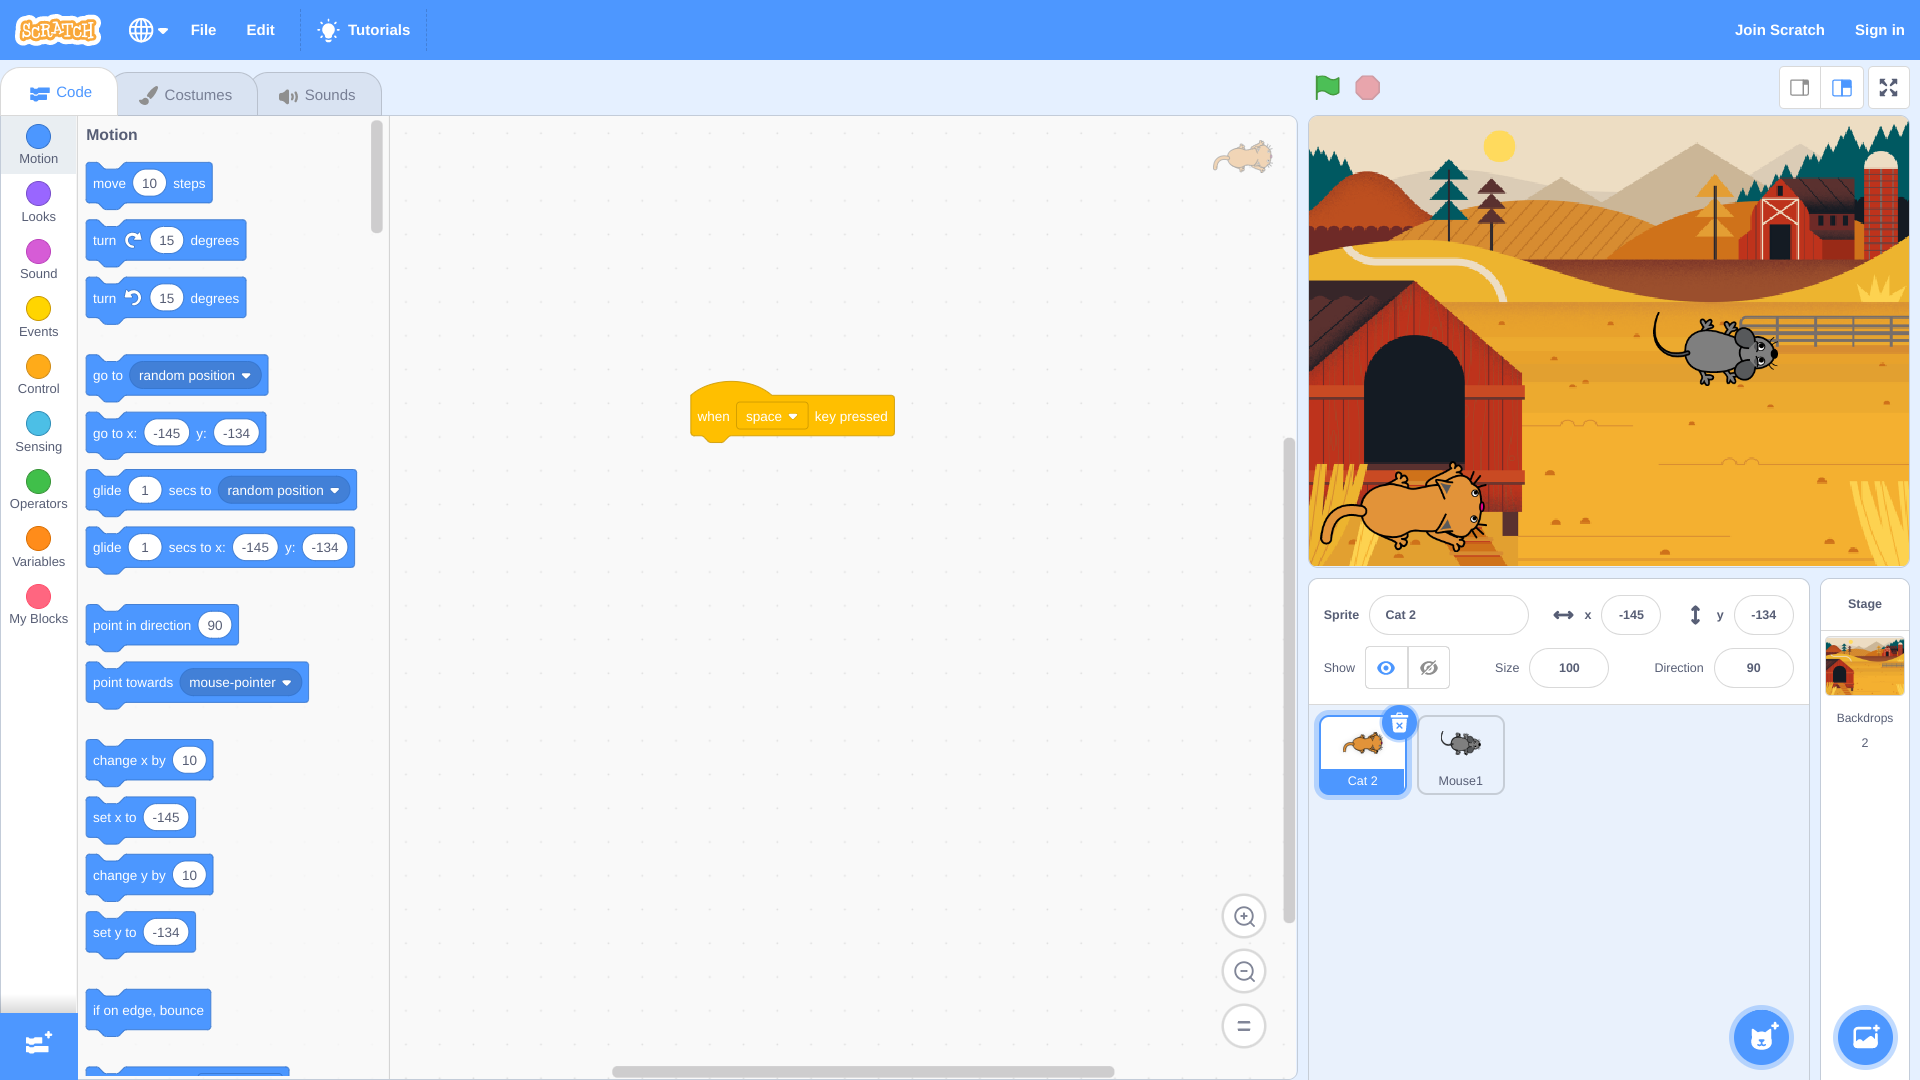Edit the sprite Direction field
The width and height of the screenshot is (1920, 1080).
pyautogui.click(x=1753, y=668)
